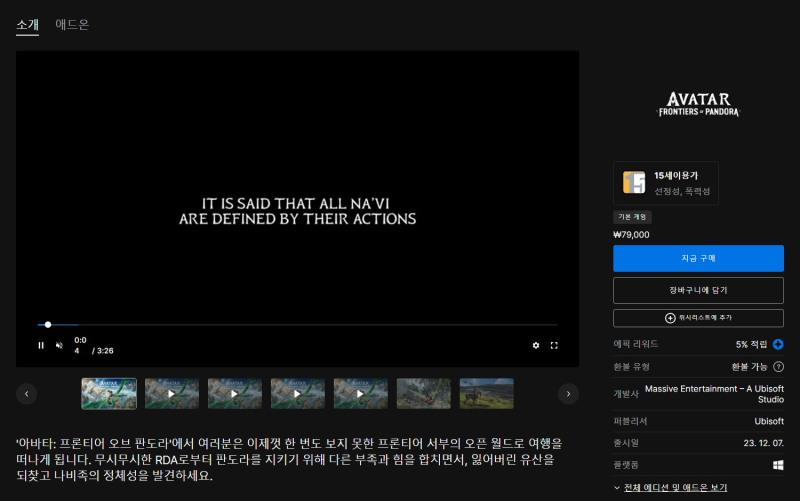Select the second trailer thumbnail

click(172, 394)
